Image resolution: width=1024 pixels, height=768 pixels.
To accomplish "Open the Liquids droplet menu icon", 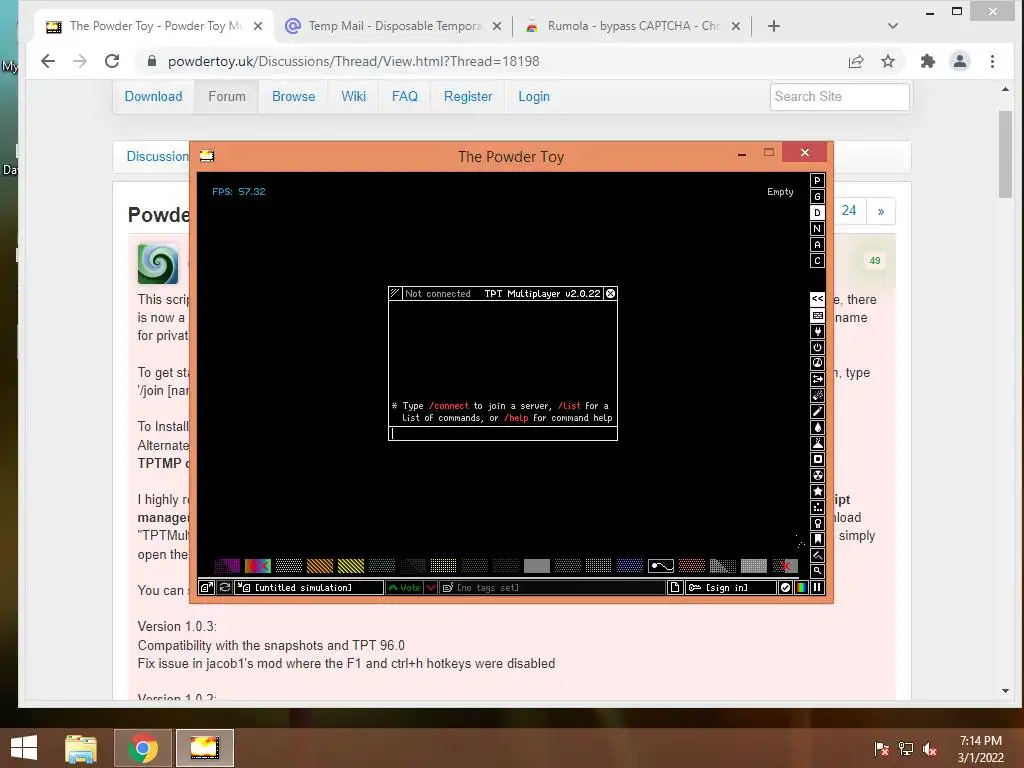I will (x=817, y=427).
